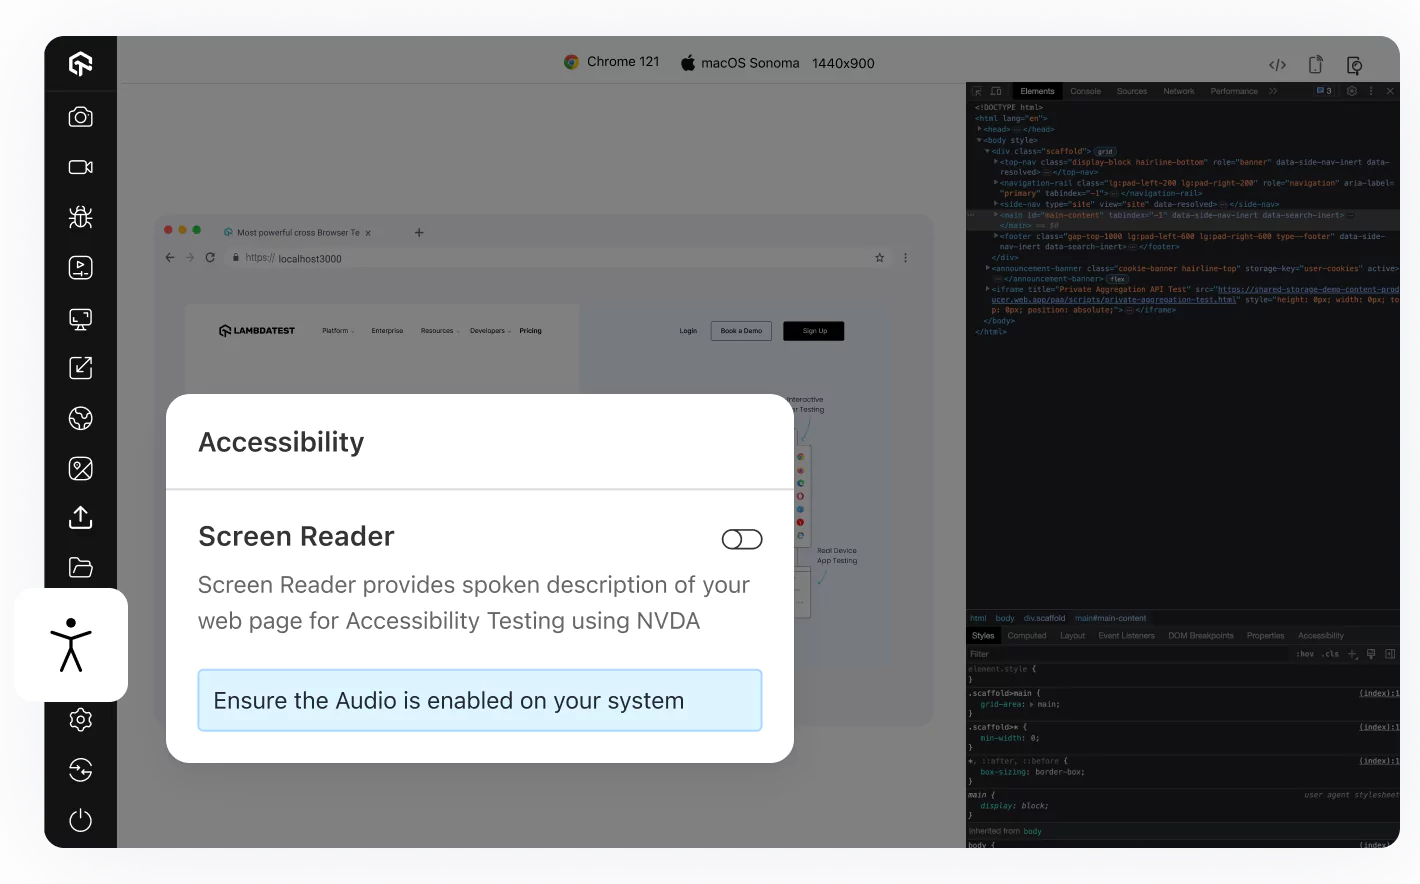Open the globe icon for geolocation testing
This screenshot has width=1420, height=884.
pyautogui.click(x=80, y=418)
